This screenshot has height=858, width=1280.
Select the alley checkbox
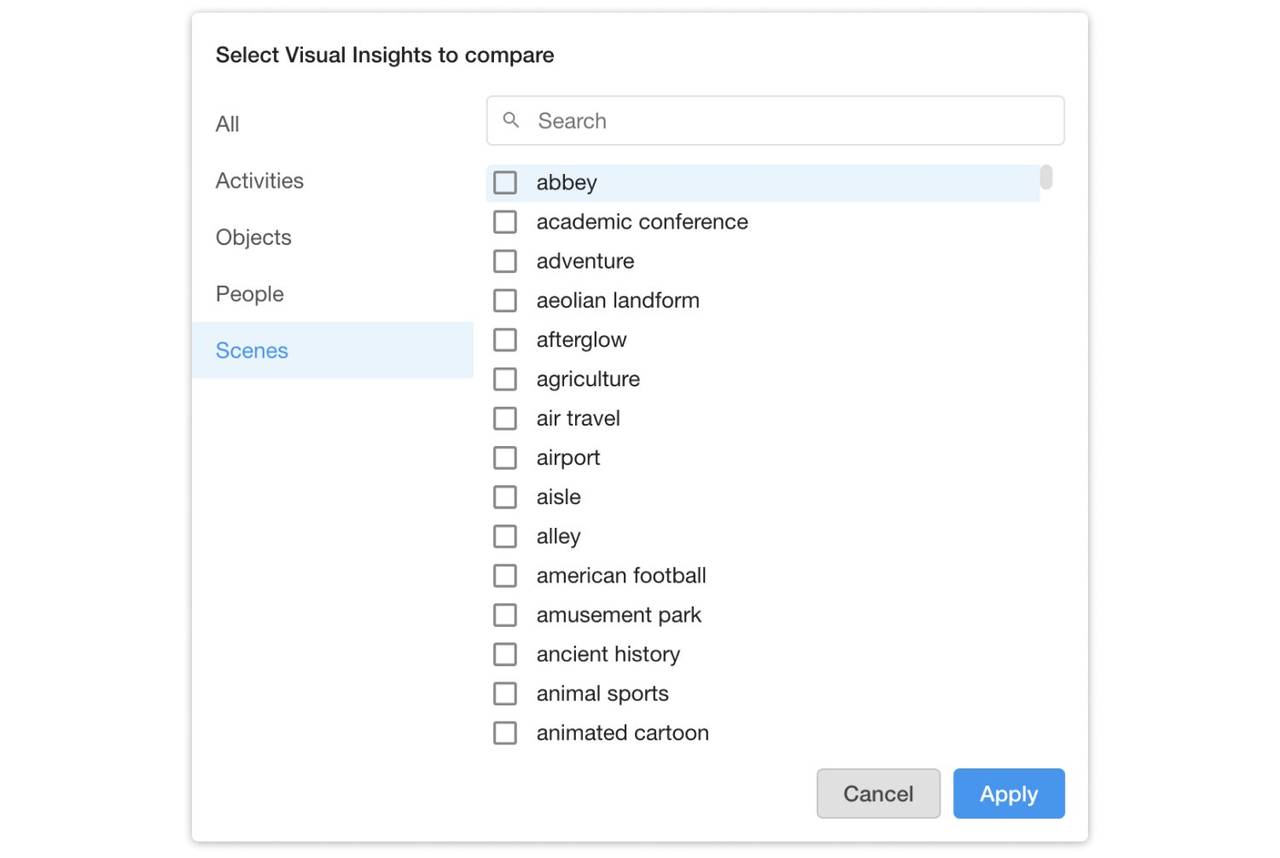point(505,537)
